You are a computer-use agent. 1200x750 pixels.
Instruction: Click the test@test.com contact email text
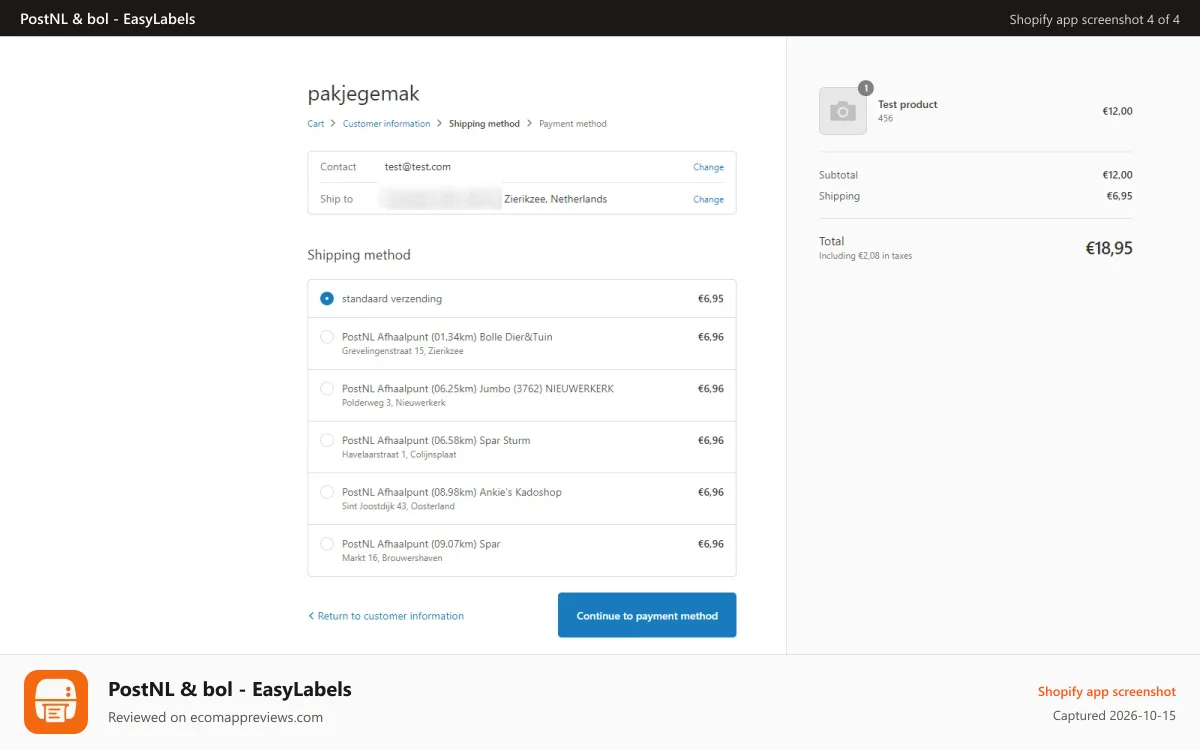coord(418,167)
